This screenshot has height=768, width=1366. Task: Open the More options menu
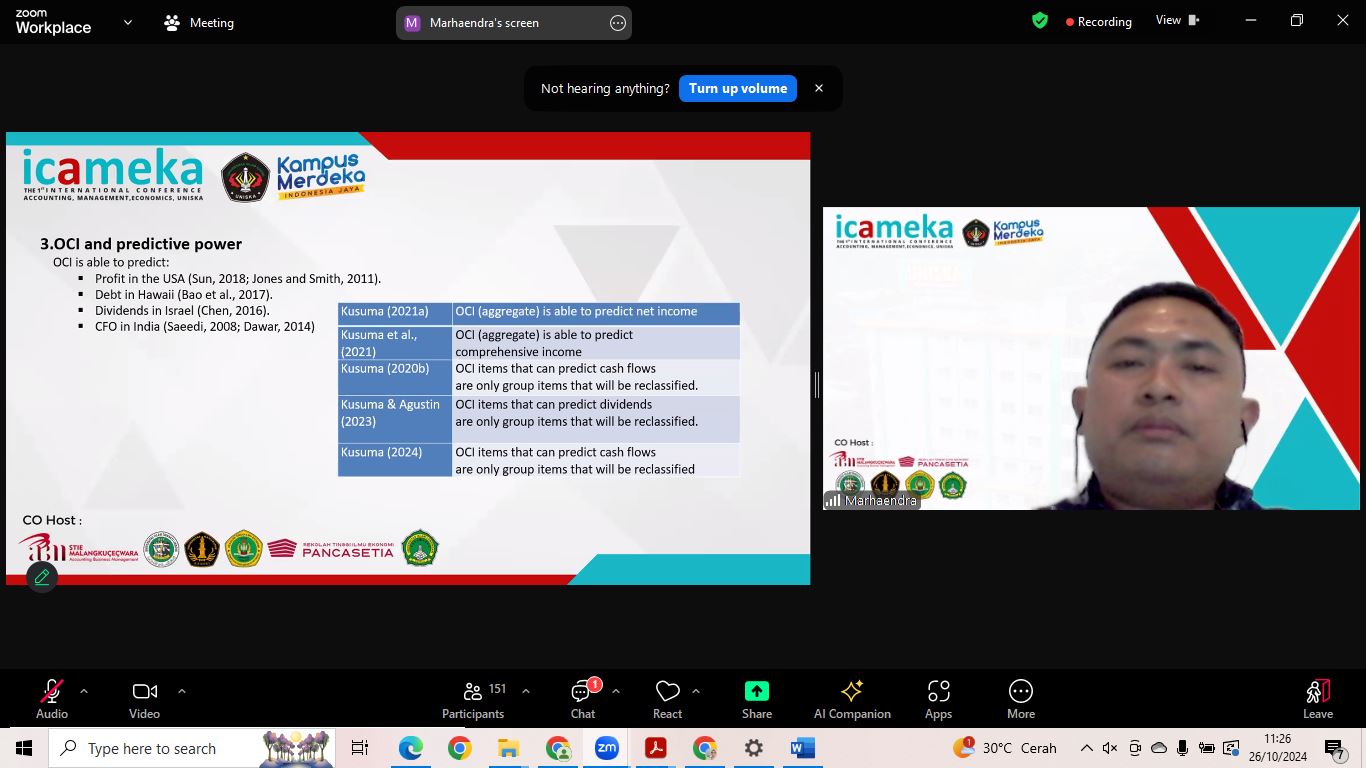point(1021,698)
